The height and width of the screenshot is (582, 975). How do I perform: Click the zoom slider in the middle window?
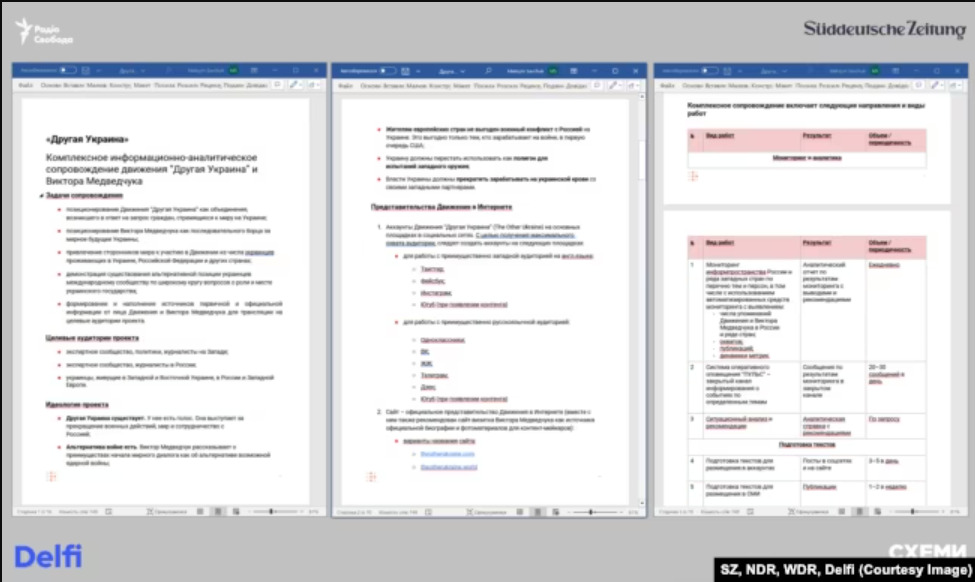pyautogui.click(x=594, y=512)
